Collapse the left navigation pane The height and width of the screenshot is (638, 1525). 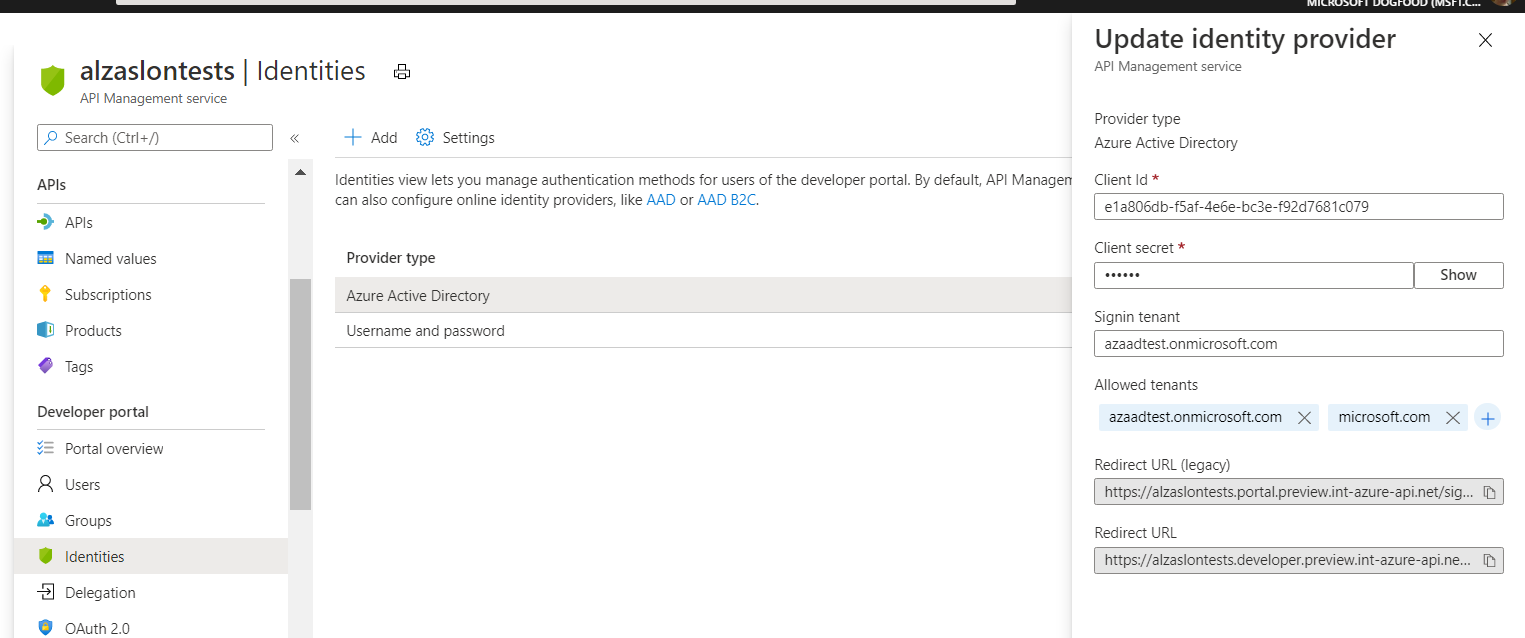[295, 139]
